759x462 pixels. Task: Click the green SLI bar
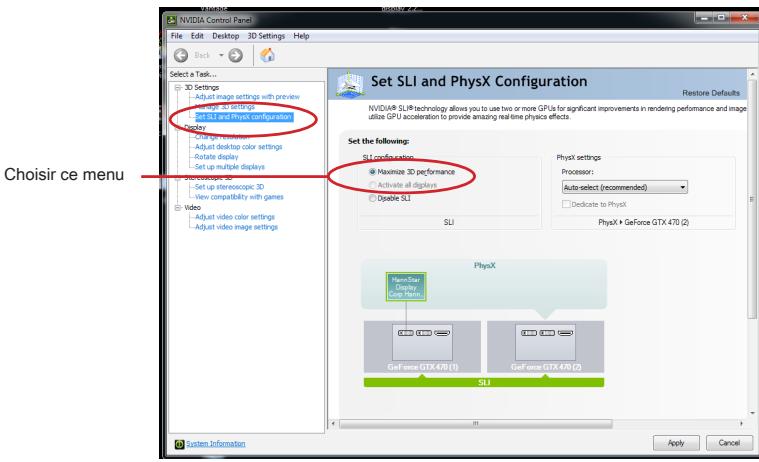(484, 383)
